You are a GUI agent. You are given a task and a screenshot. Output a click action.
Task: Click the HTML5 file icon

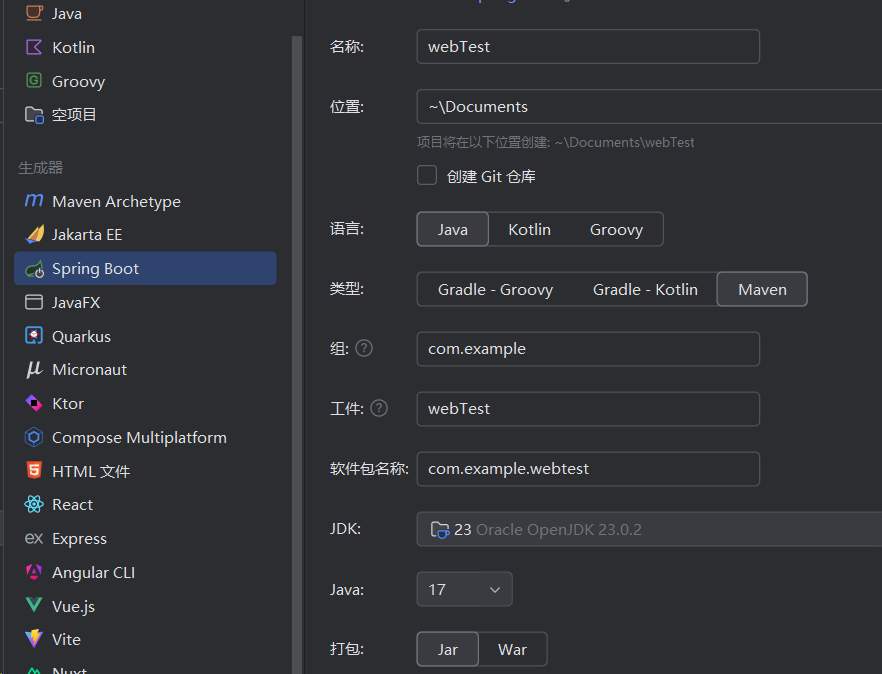coord(34,470)
